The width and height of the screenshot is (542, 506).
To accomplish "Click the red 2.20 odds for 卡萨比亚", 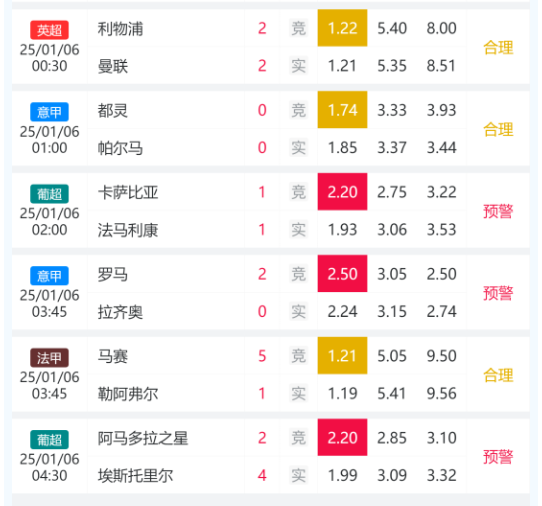I will 342,192.
